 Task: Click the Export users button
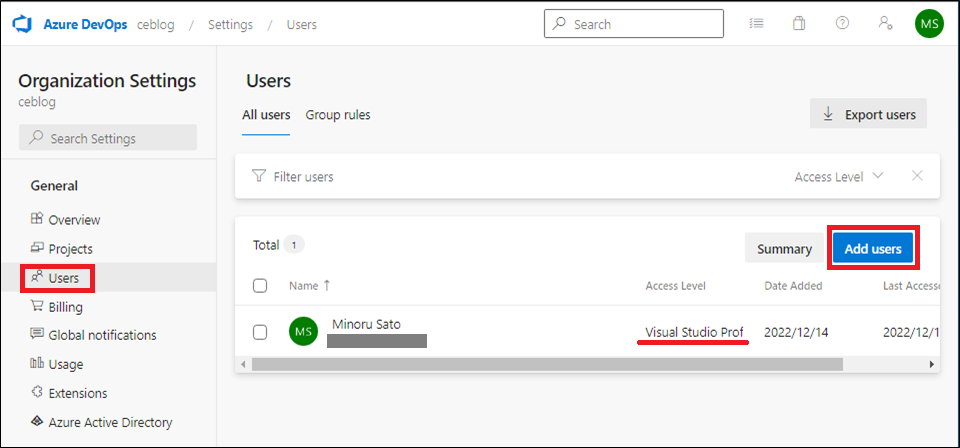(x=868, y=114)
